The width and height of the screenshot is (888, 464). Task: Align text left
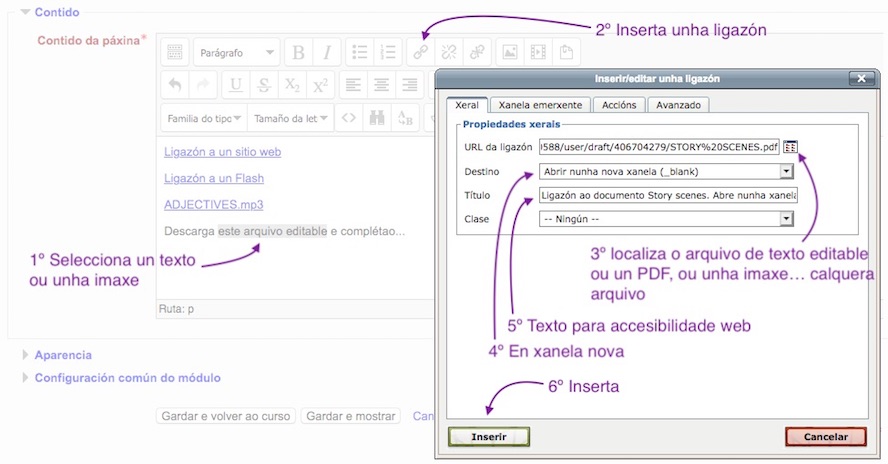353,86
